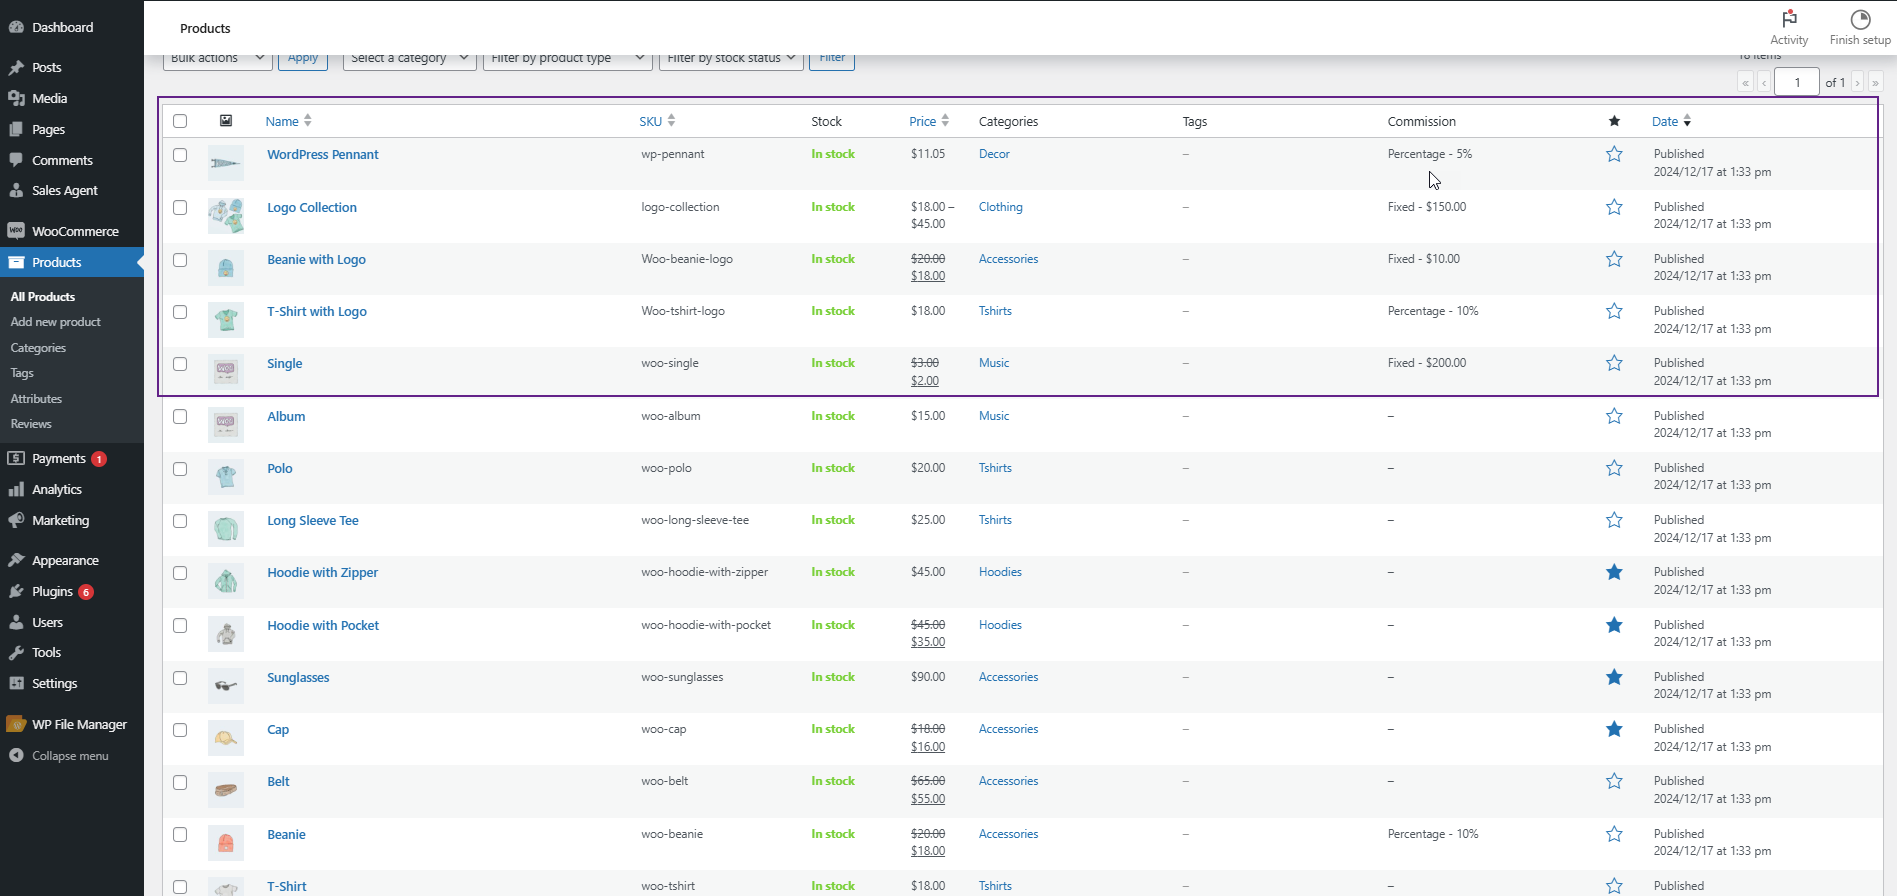
Task: Click the current page number field
Action: pos(1795,82)
